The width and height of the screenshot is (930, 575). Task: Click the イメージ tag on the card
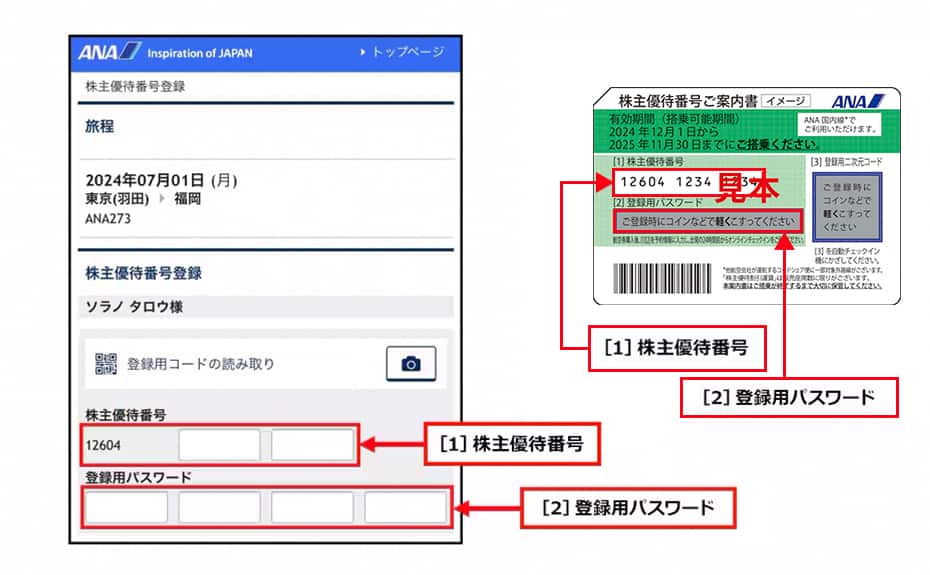[786, 101]
